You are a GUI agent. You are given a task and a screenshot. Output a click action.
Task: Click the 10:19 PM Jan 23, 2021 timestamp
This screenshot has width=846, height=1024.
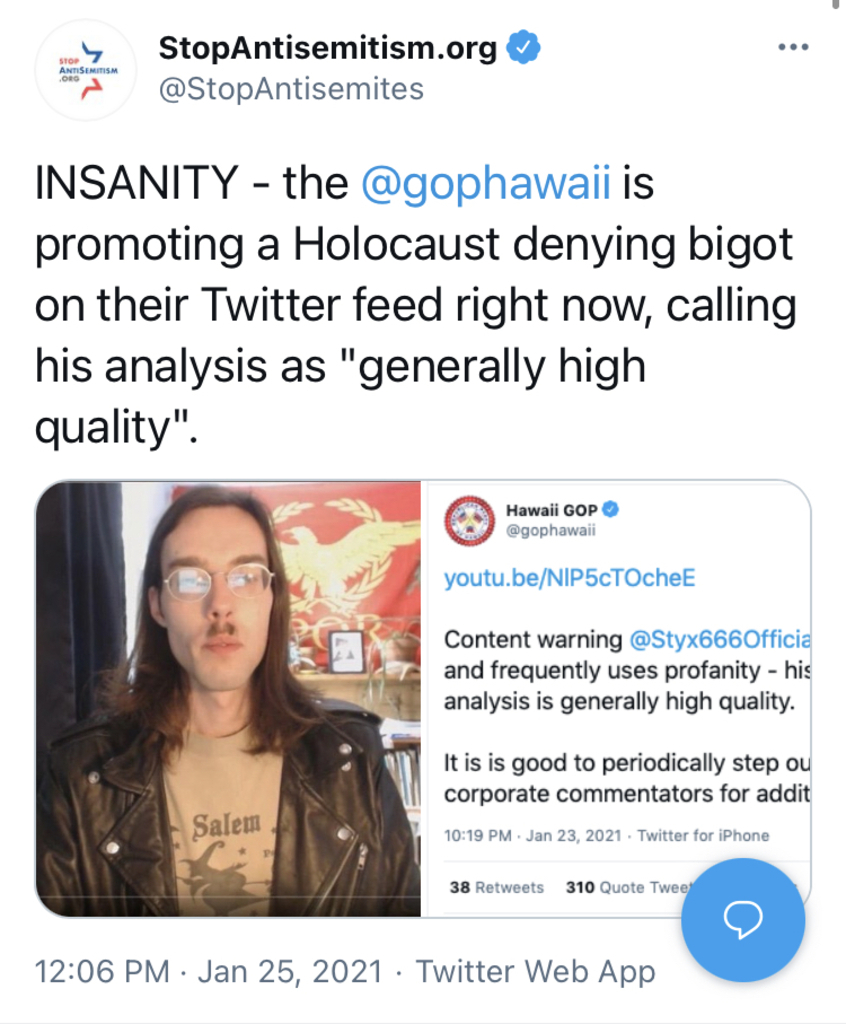click(x=532, y=836)
